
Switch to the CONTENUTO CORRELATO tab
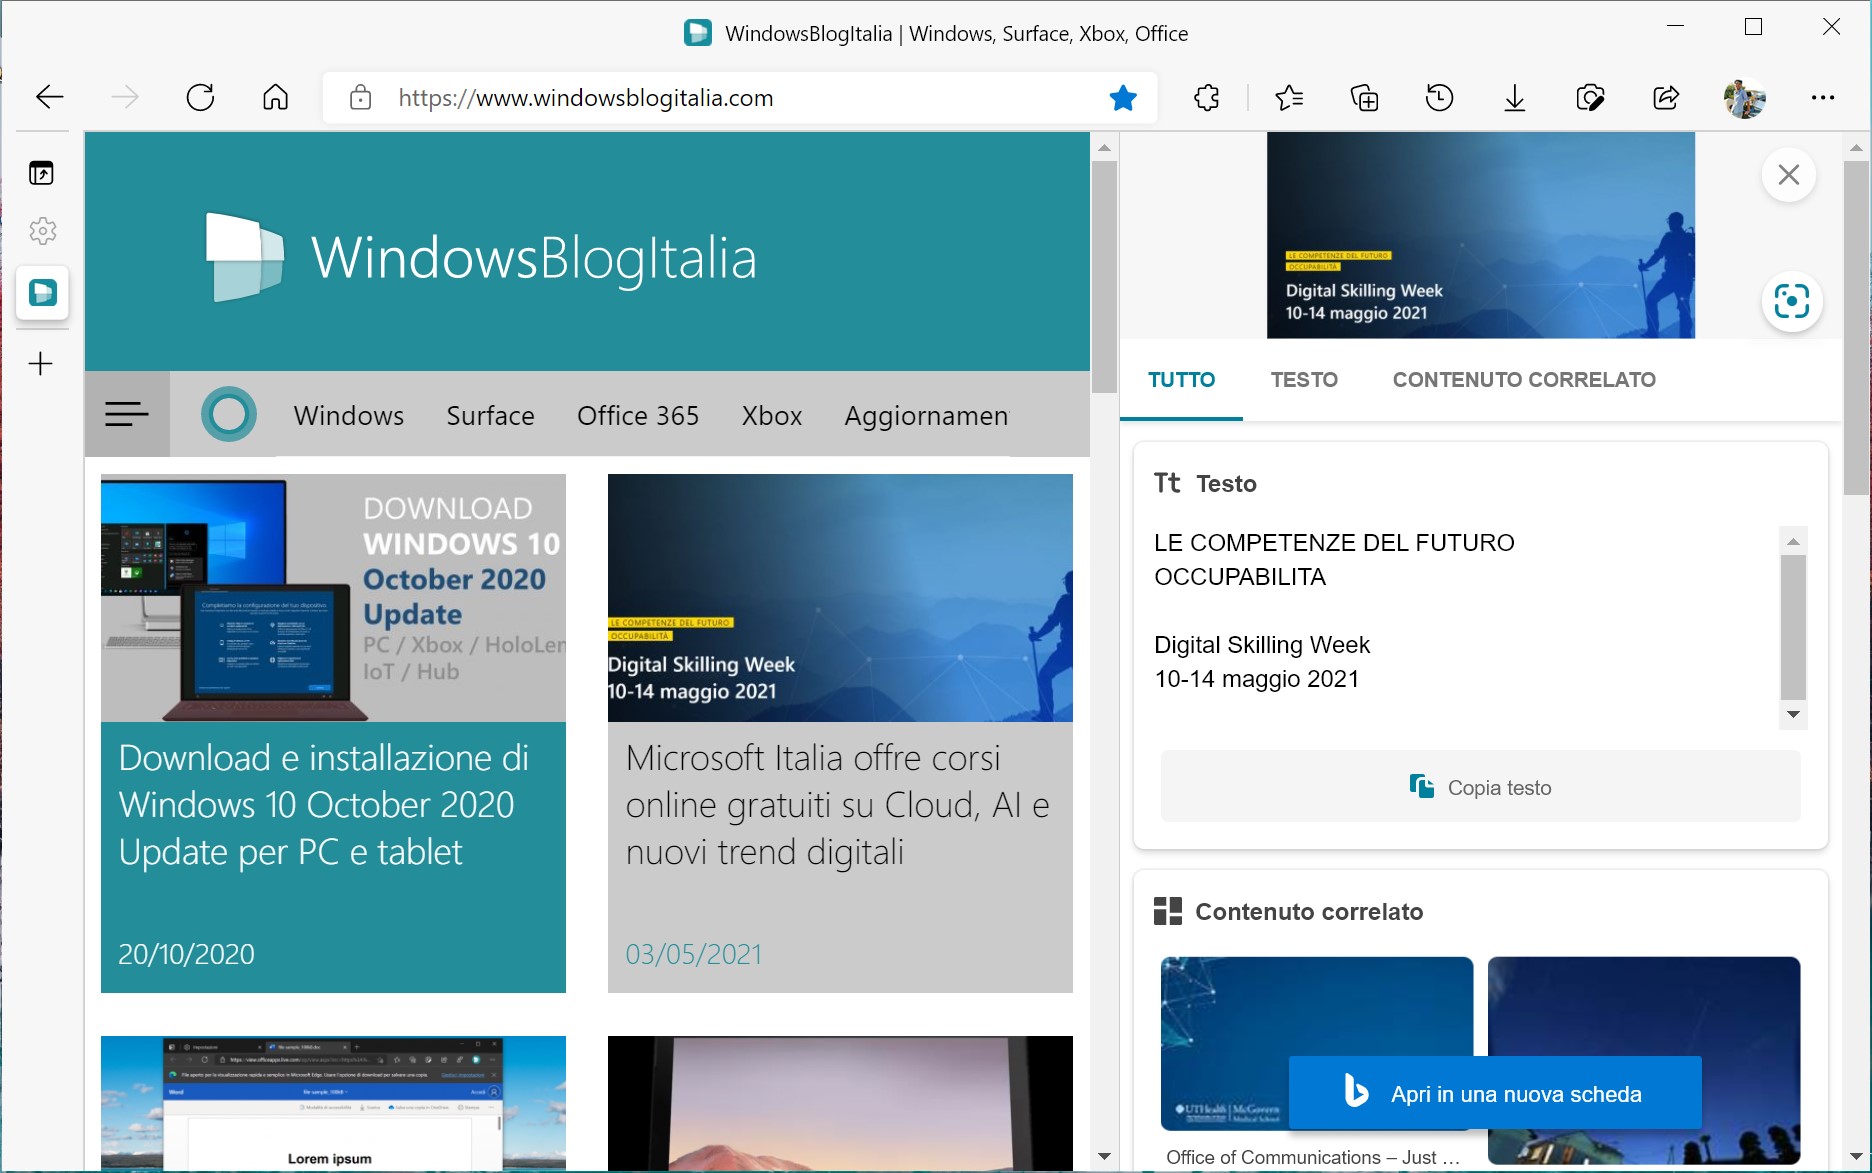[1524, 380]
